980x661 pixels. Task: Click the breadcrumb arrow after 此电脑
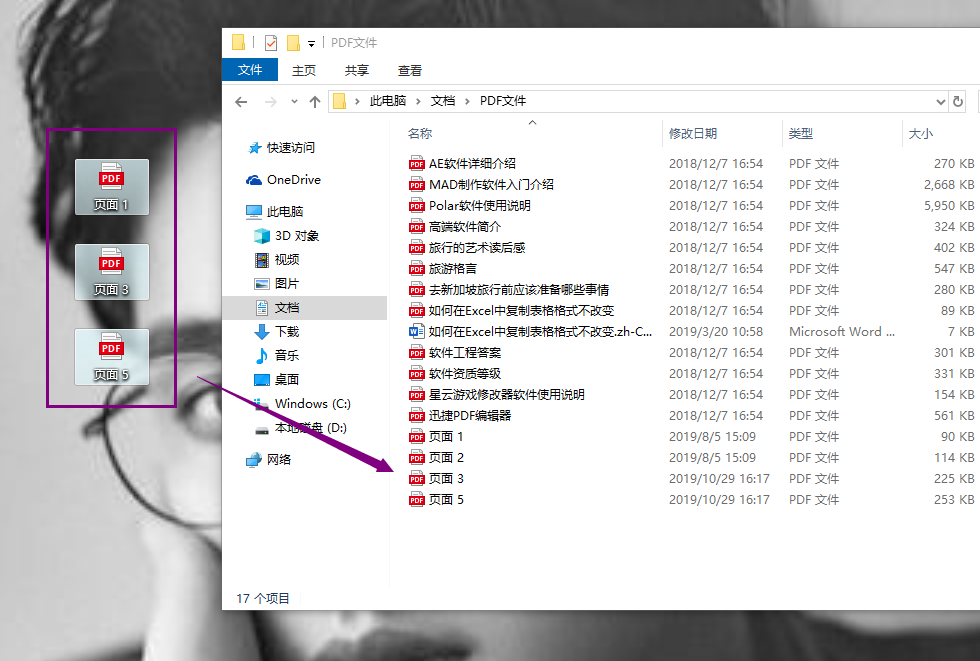pos(418,101)
